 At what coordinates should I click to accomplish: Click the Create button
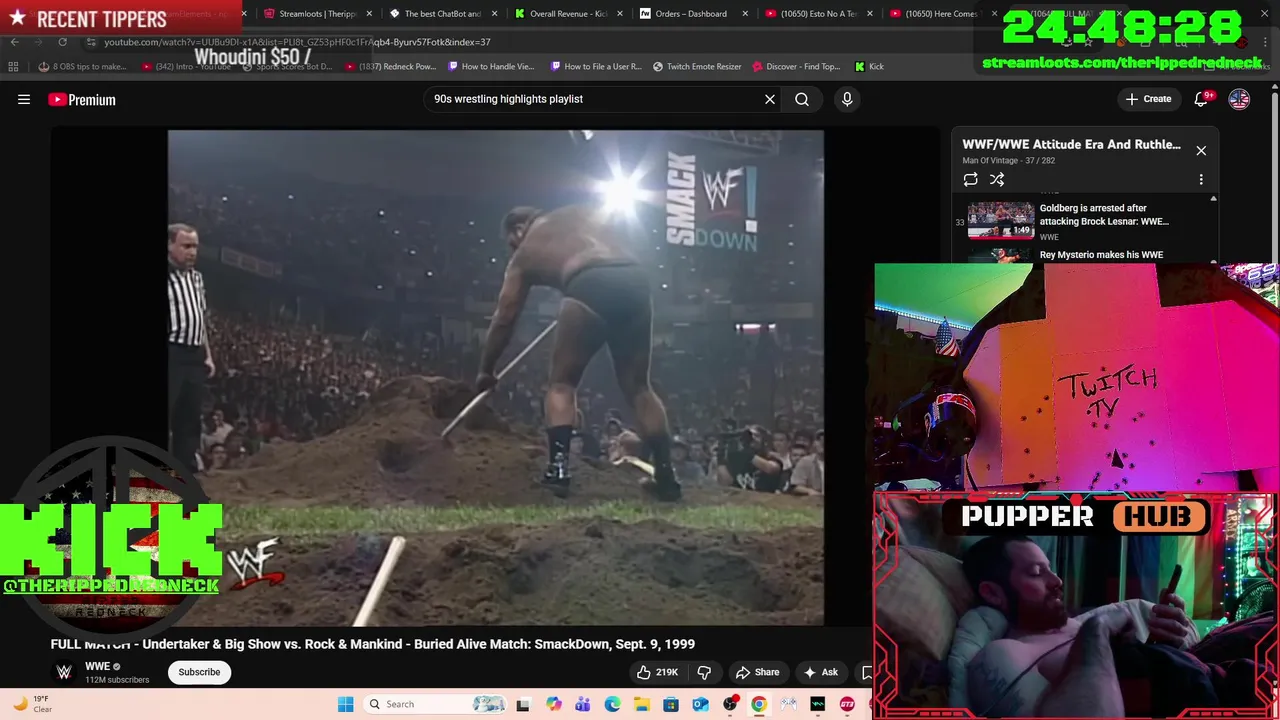pos(1148,99)
